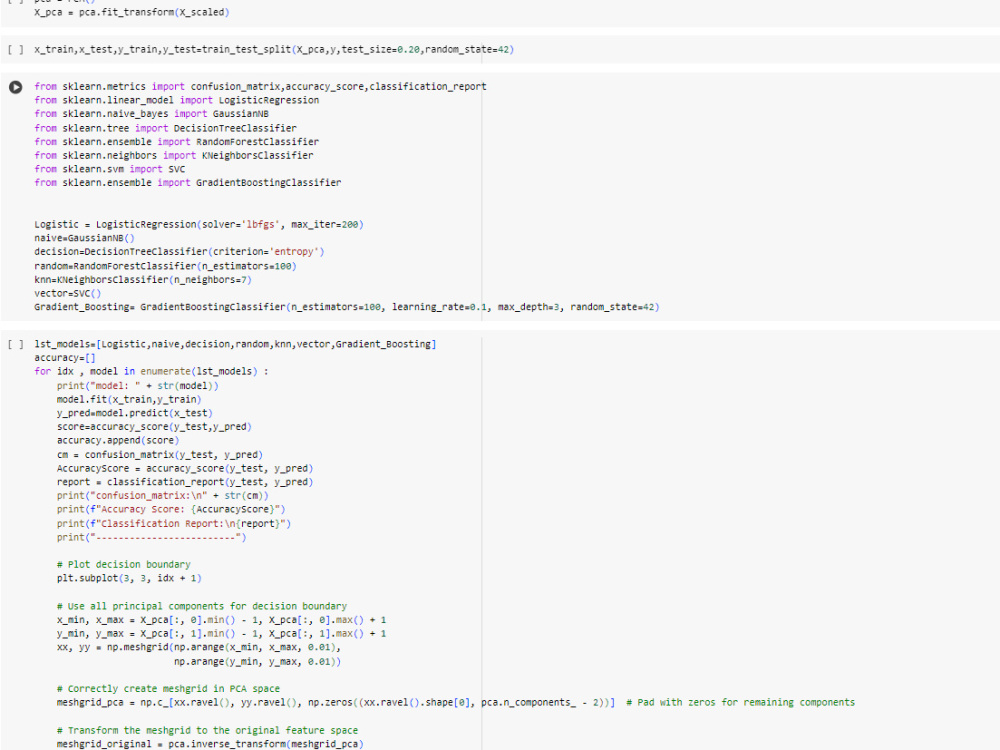This screenshot has height=750, width=1000.
Task: Click the accuracy=[] line
Action: coord(65,358)
